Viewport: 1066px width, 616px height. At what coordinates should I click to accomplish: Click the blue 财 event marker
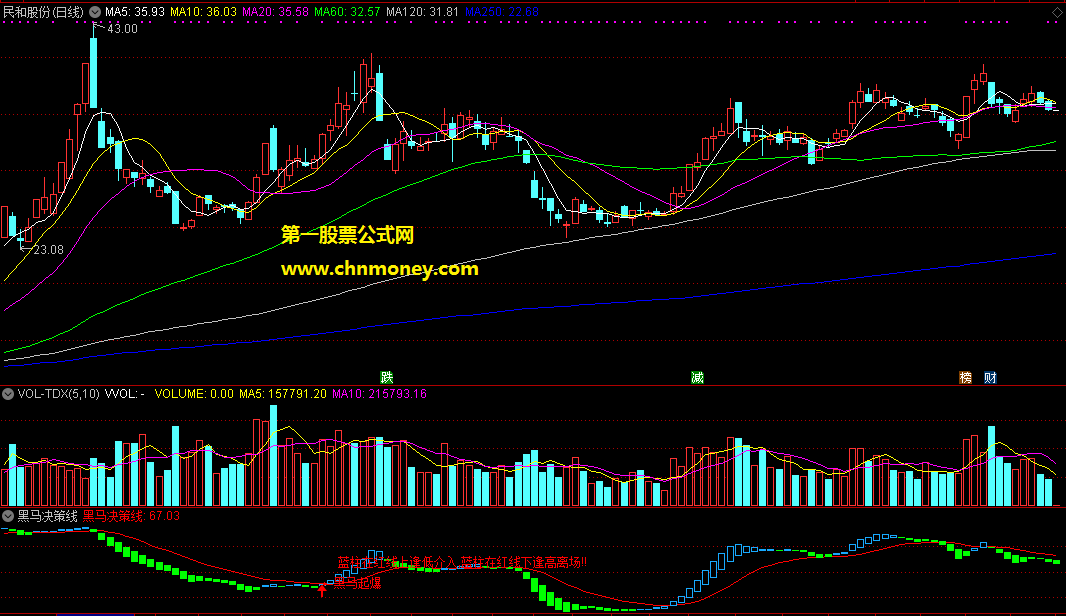pos(990,377)
